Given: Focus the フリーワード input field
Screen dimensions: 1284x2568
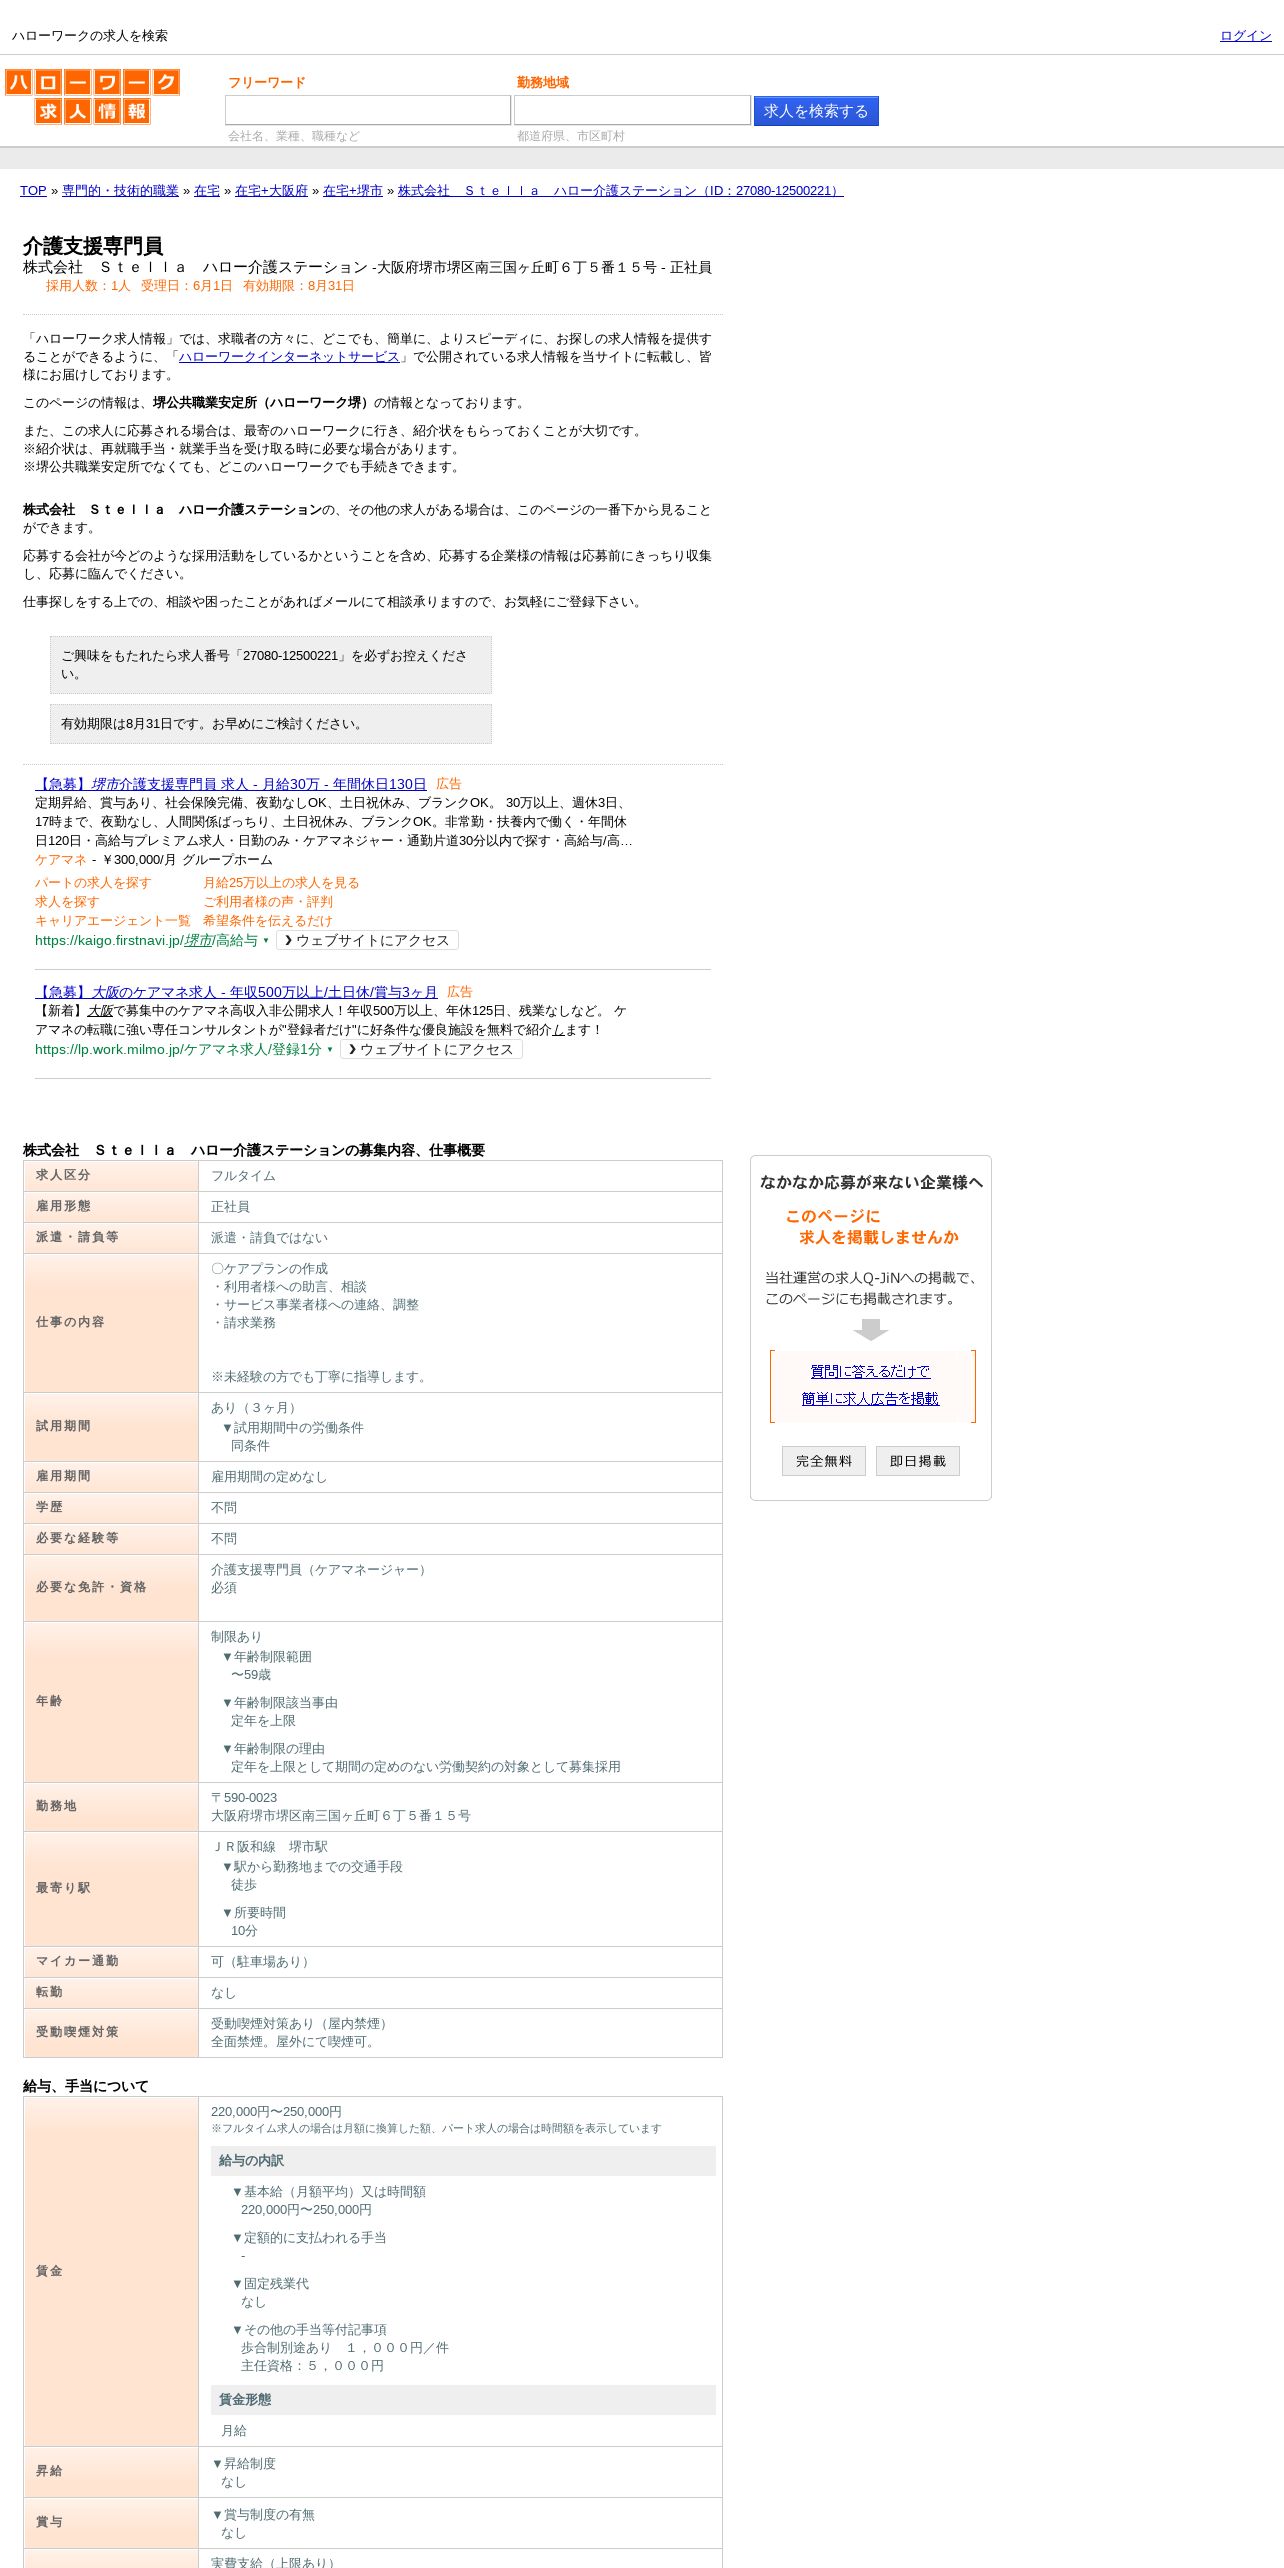Looking at the screenshot, I should pyautogui.click(x=368, y=110).
